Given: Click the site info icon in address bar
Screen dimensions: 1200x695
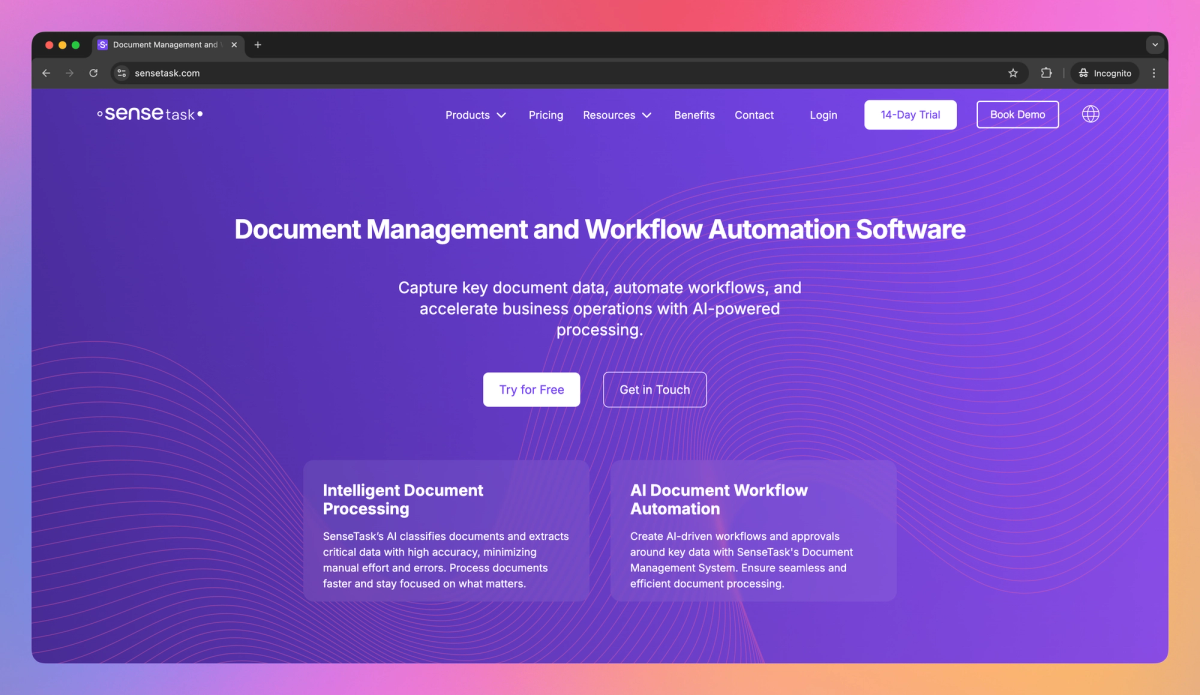Looking at the screenshot, I should coord(122,73).
